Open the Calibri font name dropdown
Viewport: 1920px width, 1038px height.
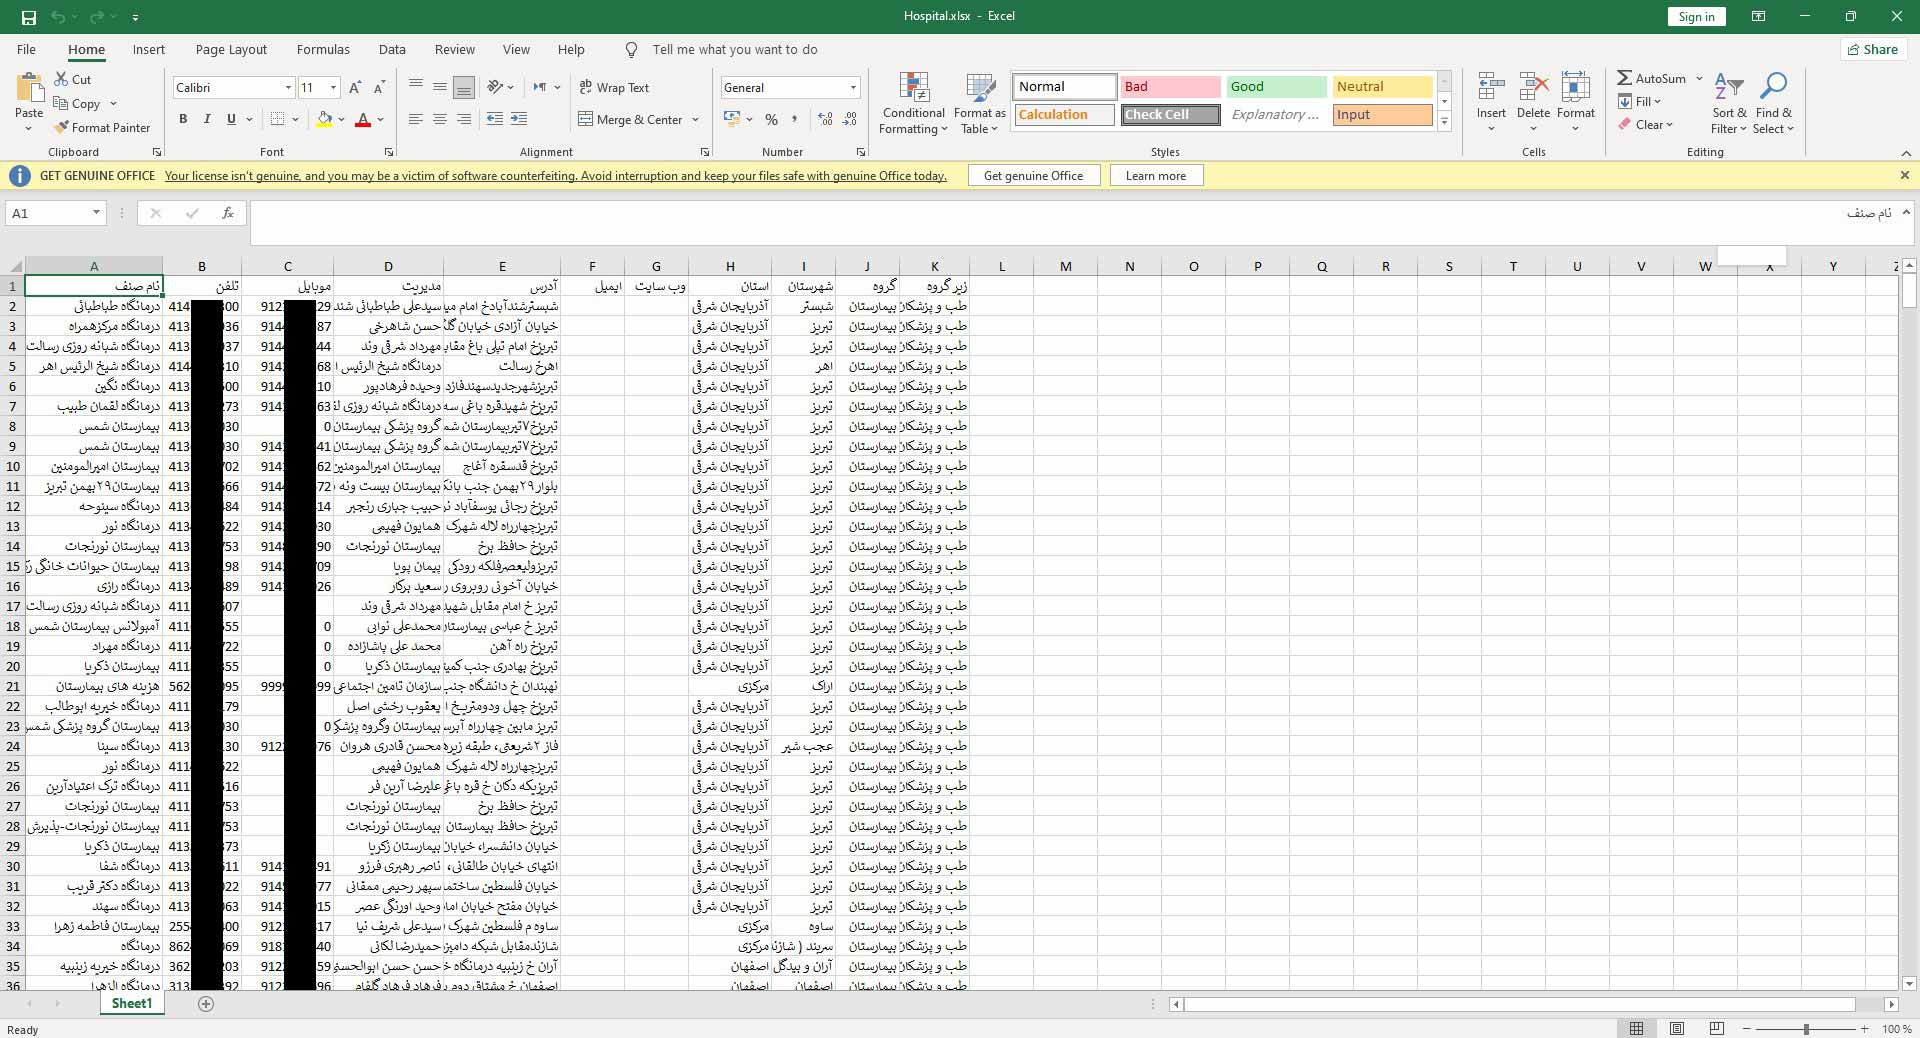[x=288, y=88]
